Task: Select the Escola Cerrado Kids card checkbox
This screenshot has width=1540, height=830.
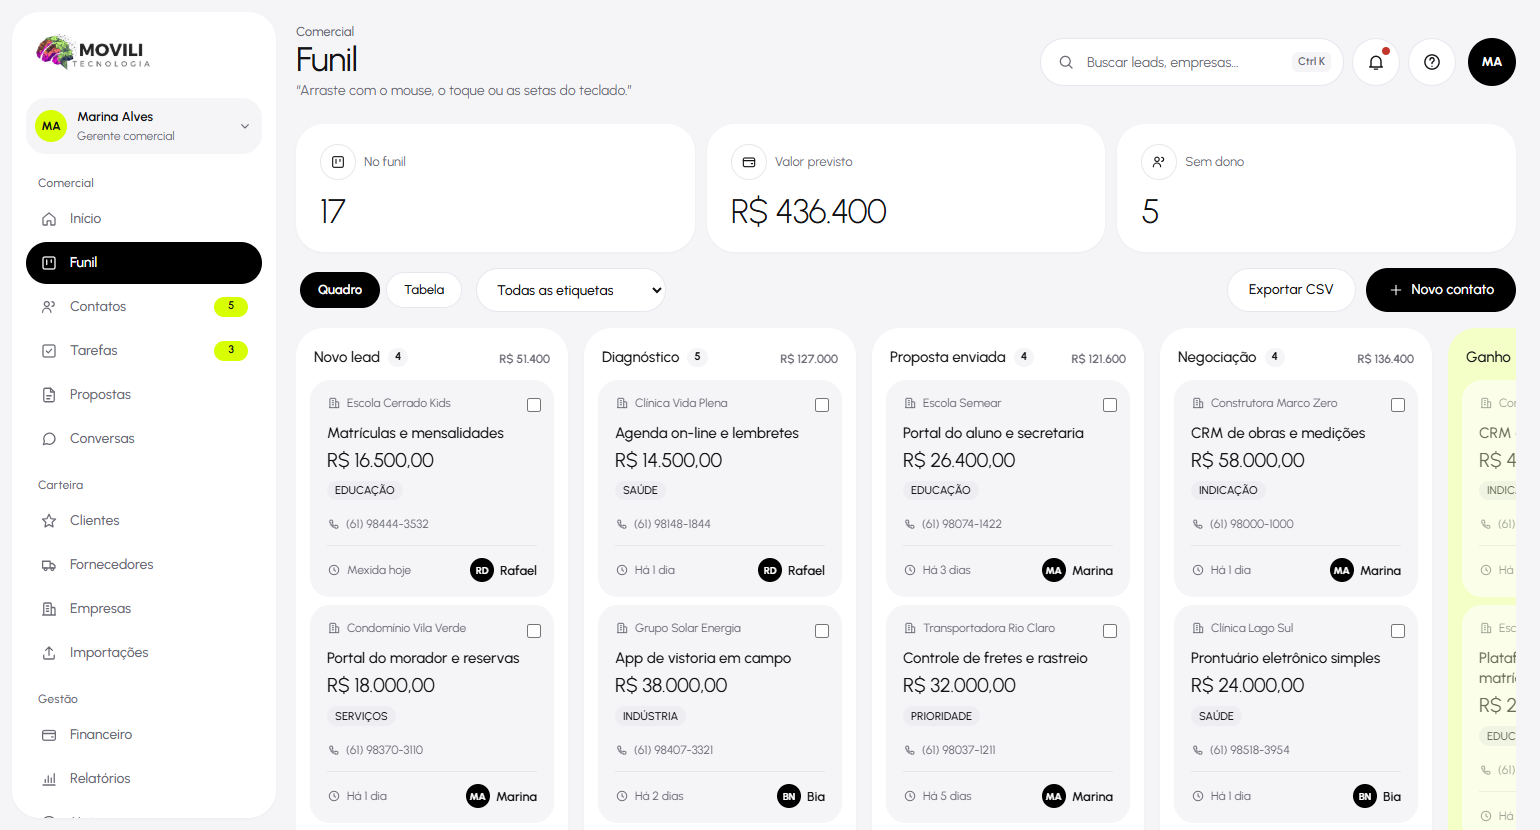Action: pos(534,405)
